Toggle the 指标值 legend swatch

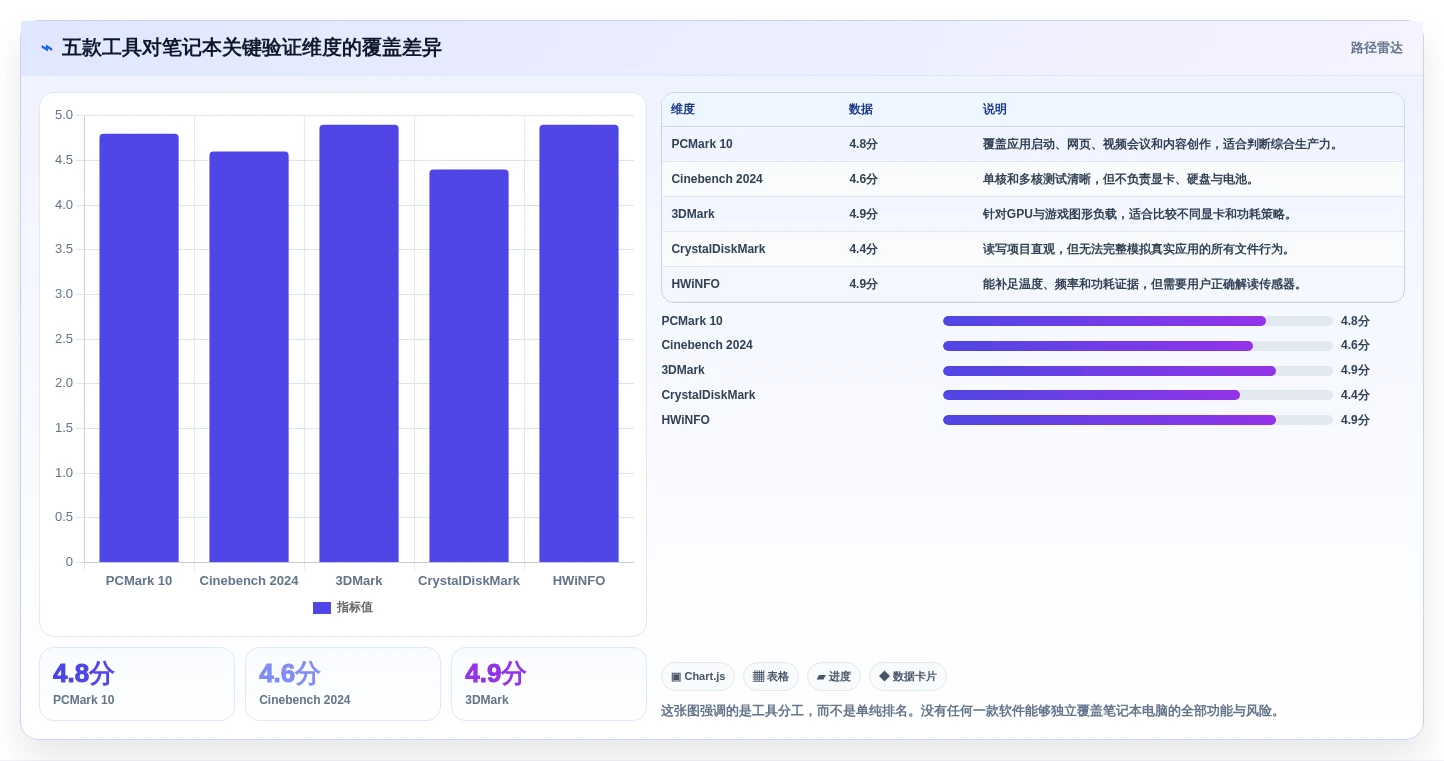[x=322, y=608]
